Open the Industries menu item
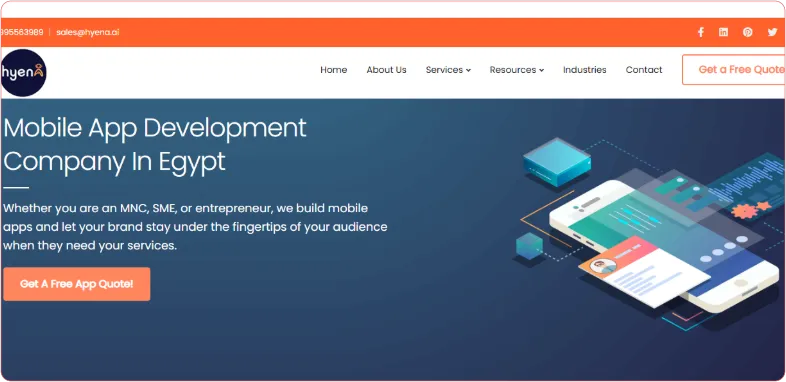 pos(584,70)
